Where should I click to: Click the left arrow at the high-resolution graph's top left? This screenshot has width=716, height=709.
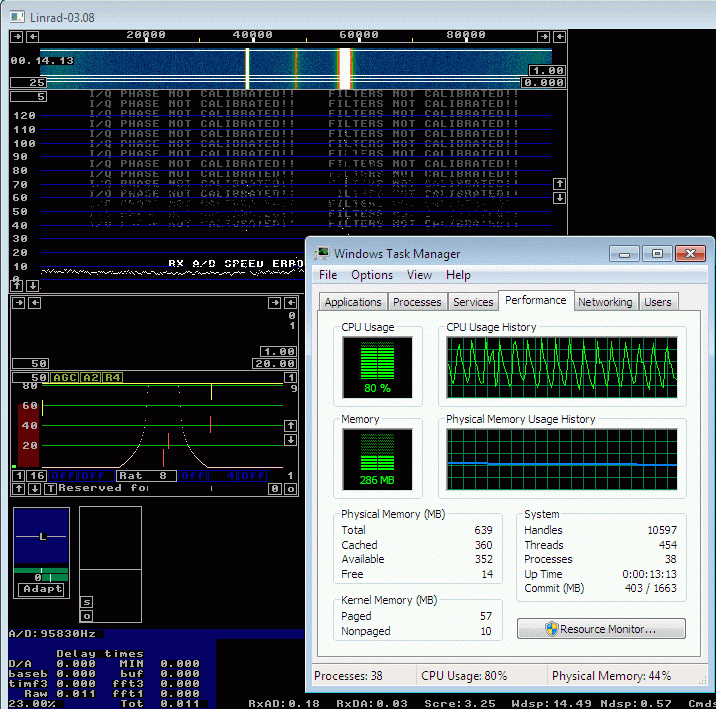34,303
